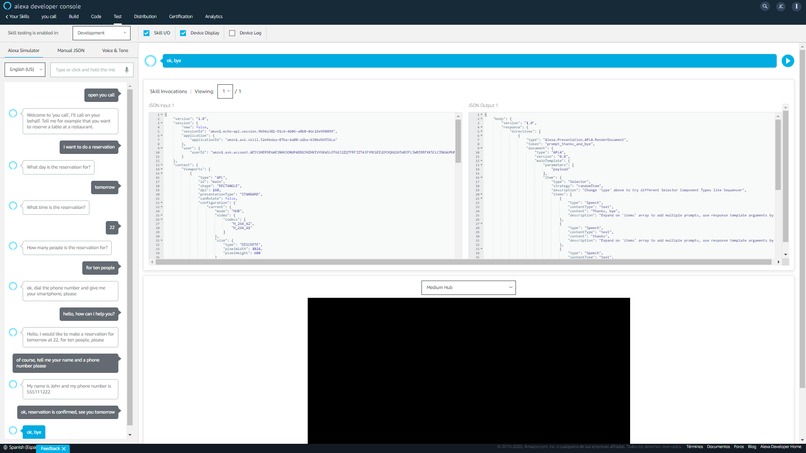Open the JC user account menu
Viewport: 806px width, 453px height.
[x=780, y=6]
